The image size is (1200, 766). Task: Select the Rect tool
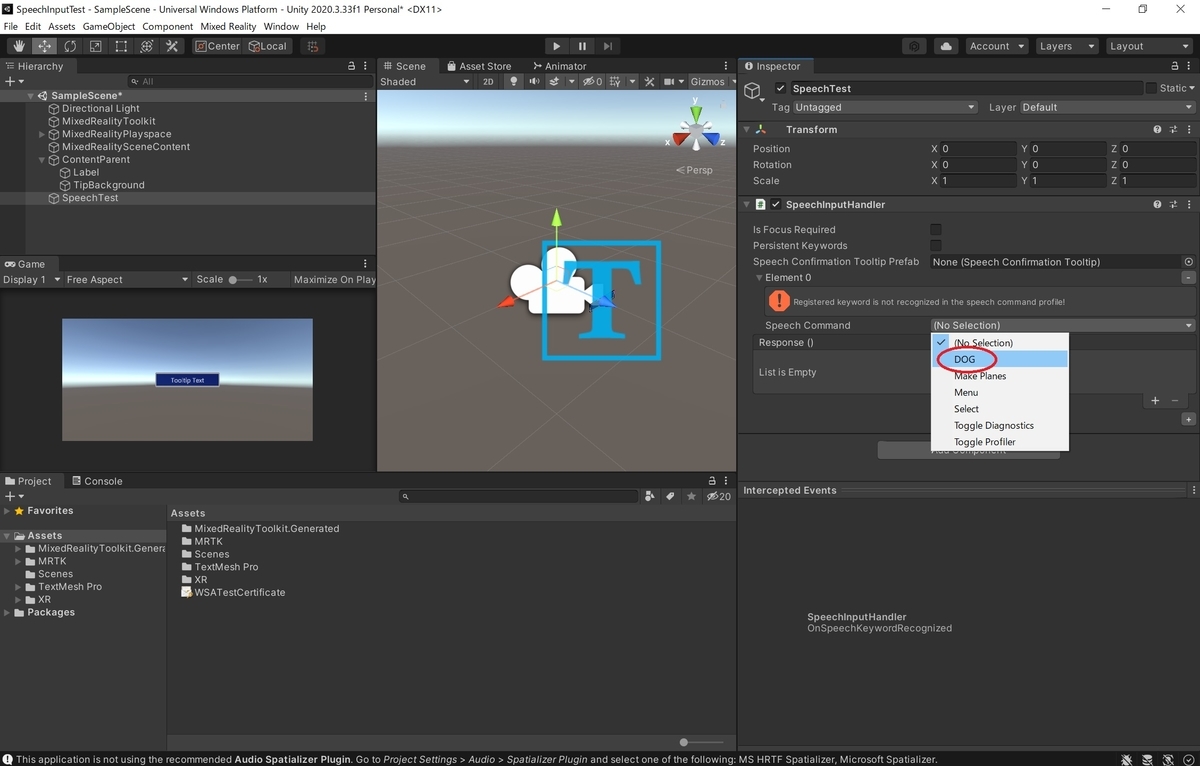point(121,46)
